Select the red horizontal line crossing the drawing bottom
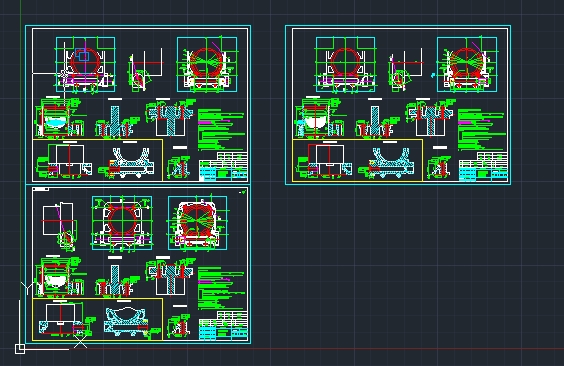The width and height of the screenshot is (564, 366). coord(317,348)
